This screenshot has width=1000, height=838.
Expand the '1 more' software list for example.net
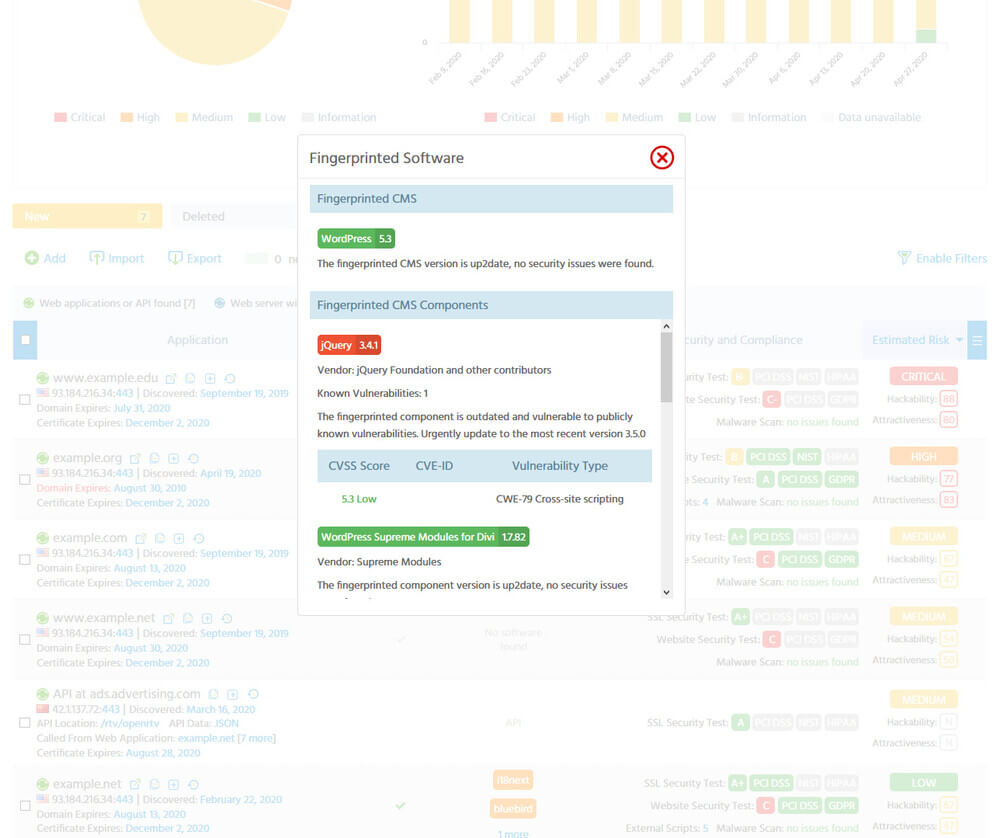pos(513,833)
